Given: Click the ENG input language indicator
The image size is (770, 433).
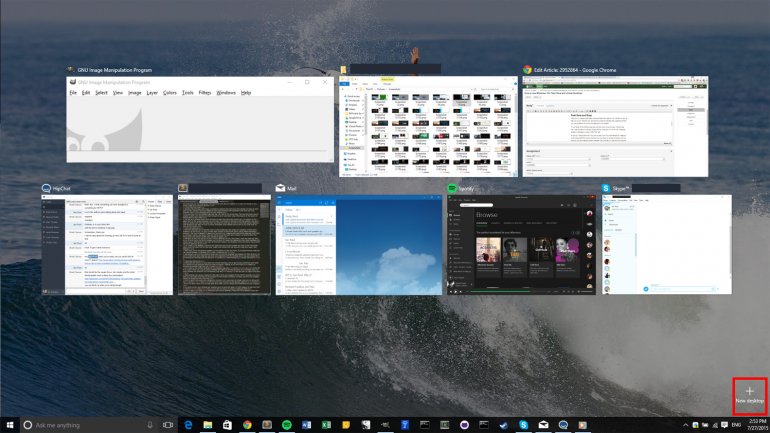Looking at the screenshot, I should coord(736,425).
